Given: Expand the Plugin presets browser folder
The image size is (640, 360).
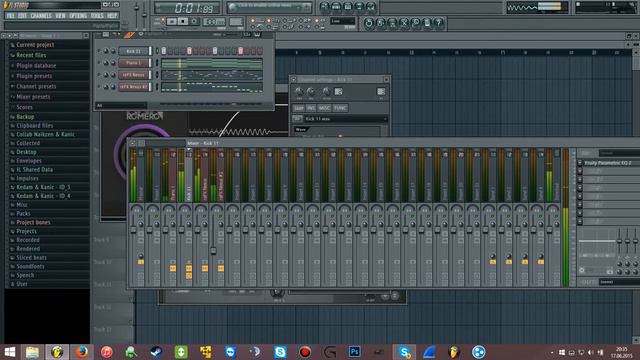Looking at the screenshot, I should [x=34, y=76].
